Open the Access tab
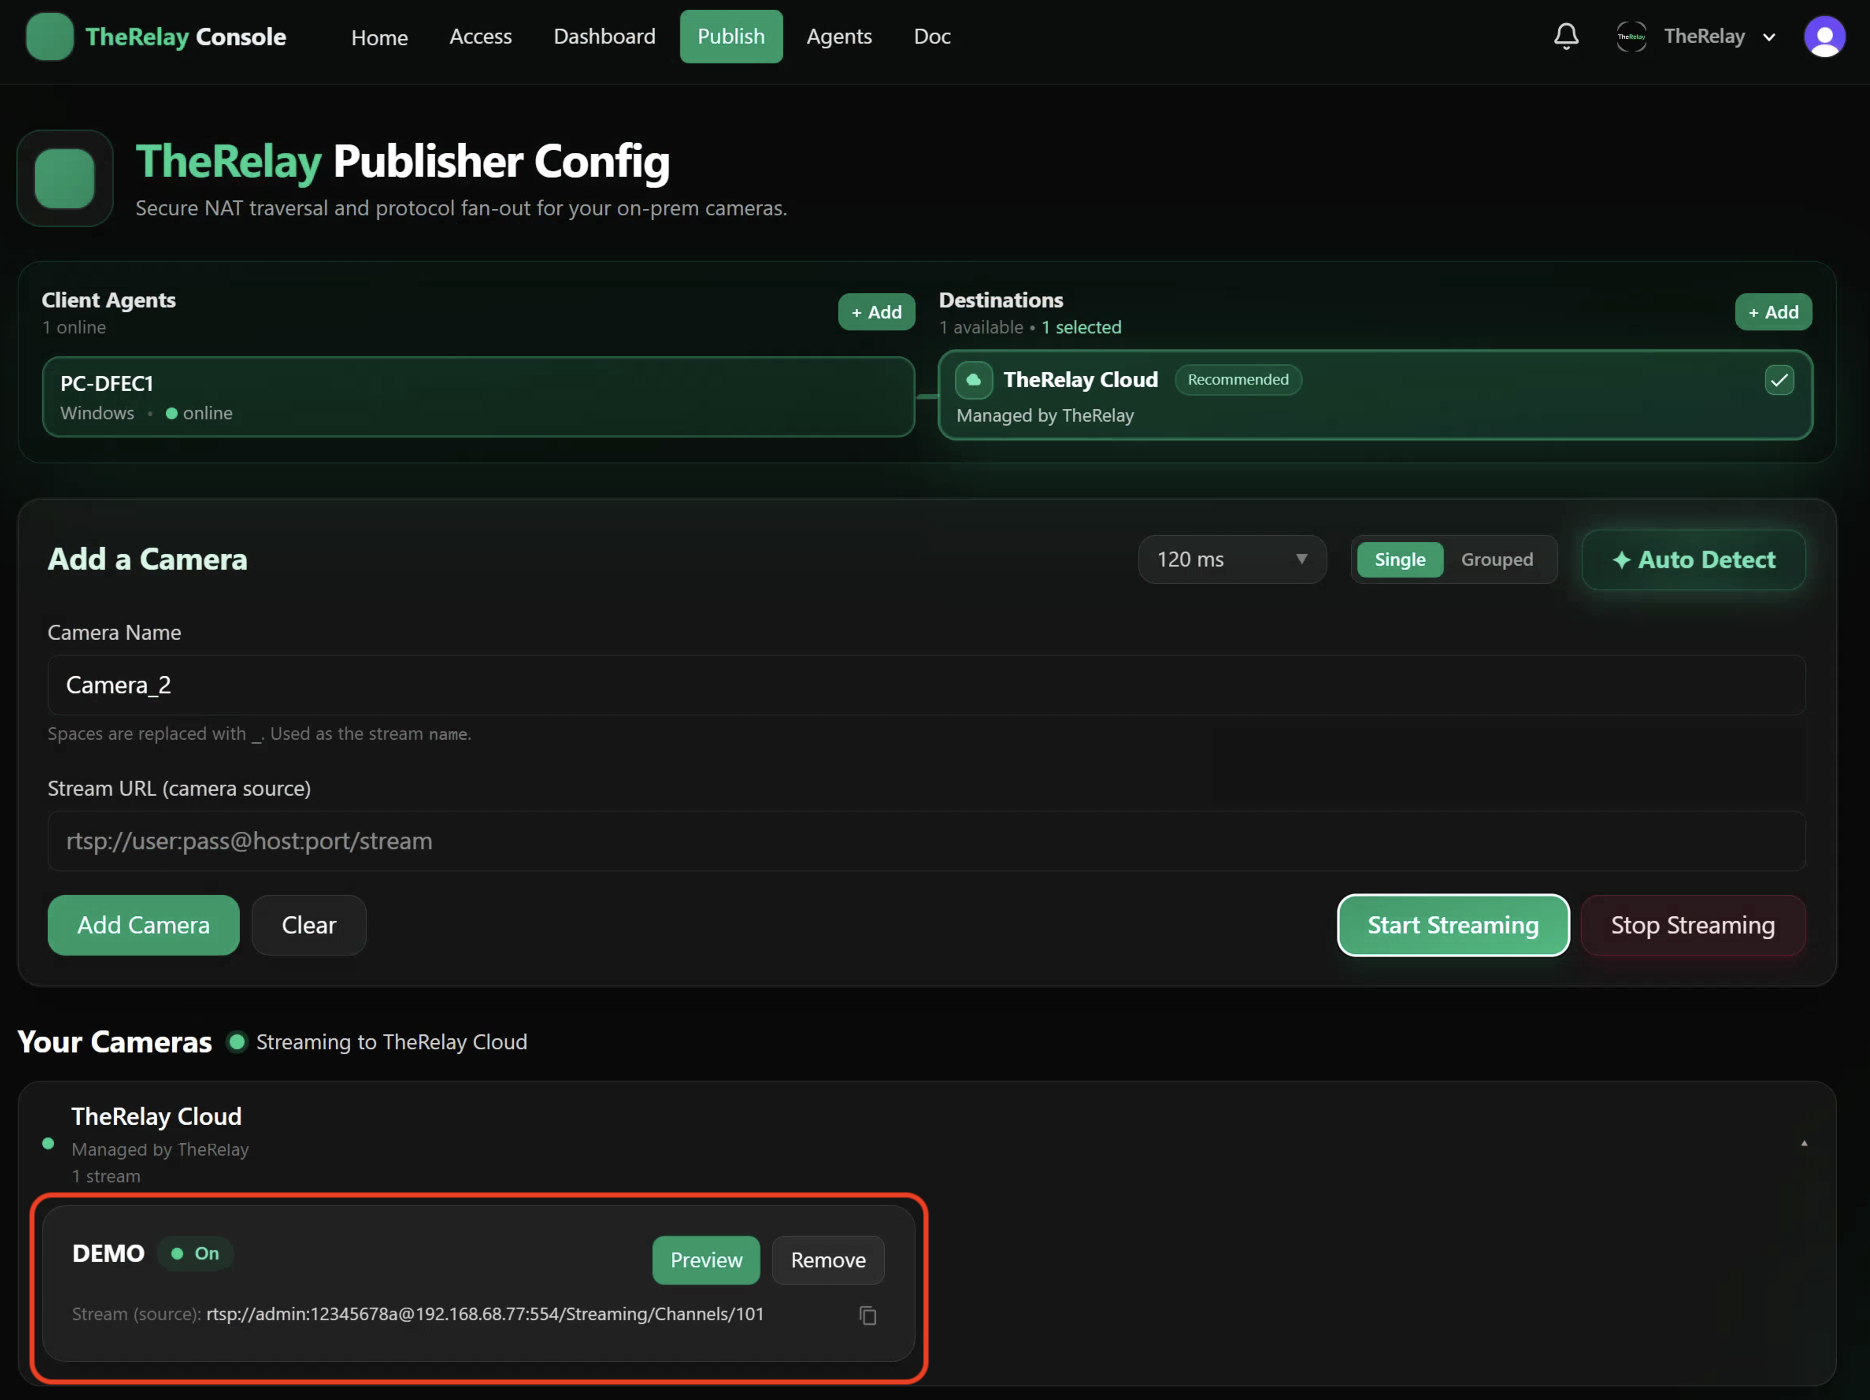 480,37
